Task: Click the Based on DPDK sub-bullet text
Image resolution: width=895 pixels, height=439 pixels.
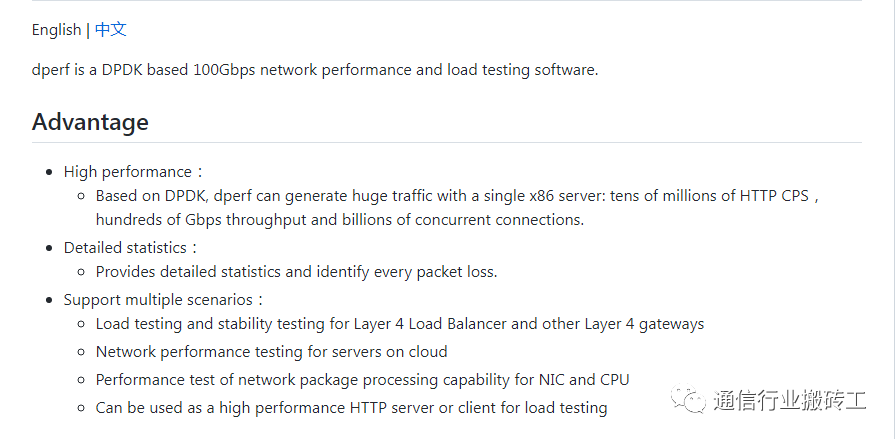Action: tap(458, 196)
